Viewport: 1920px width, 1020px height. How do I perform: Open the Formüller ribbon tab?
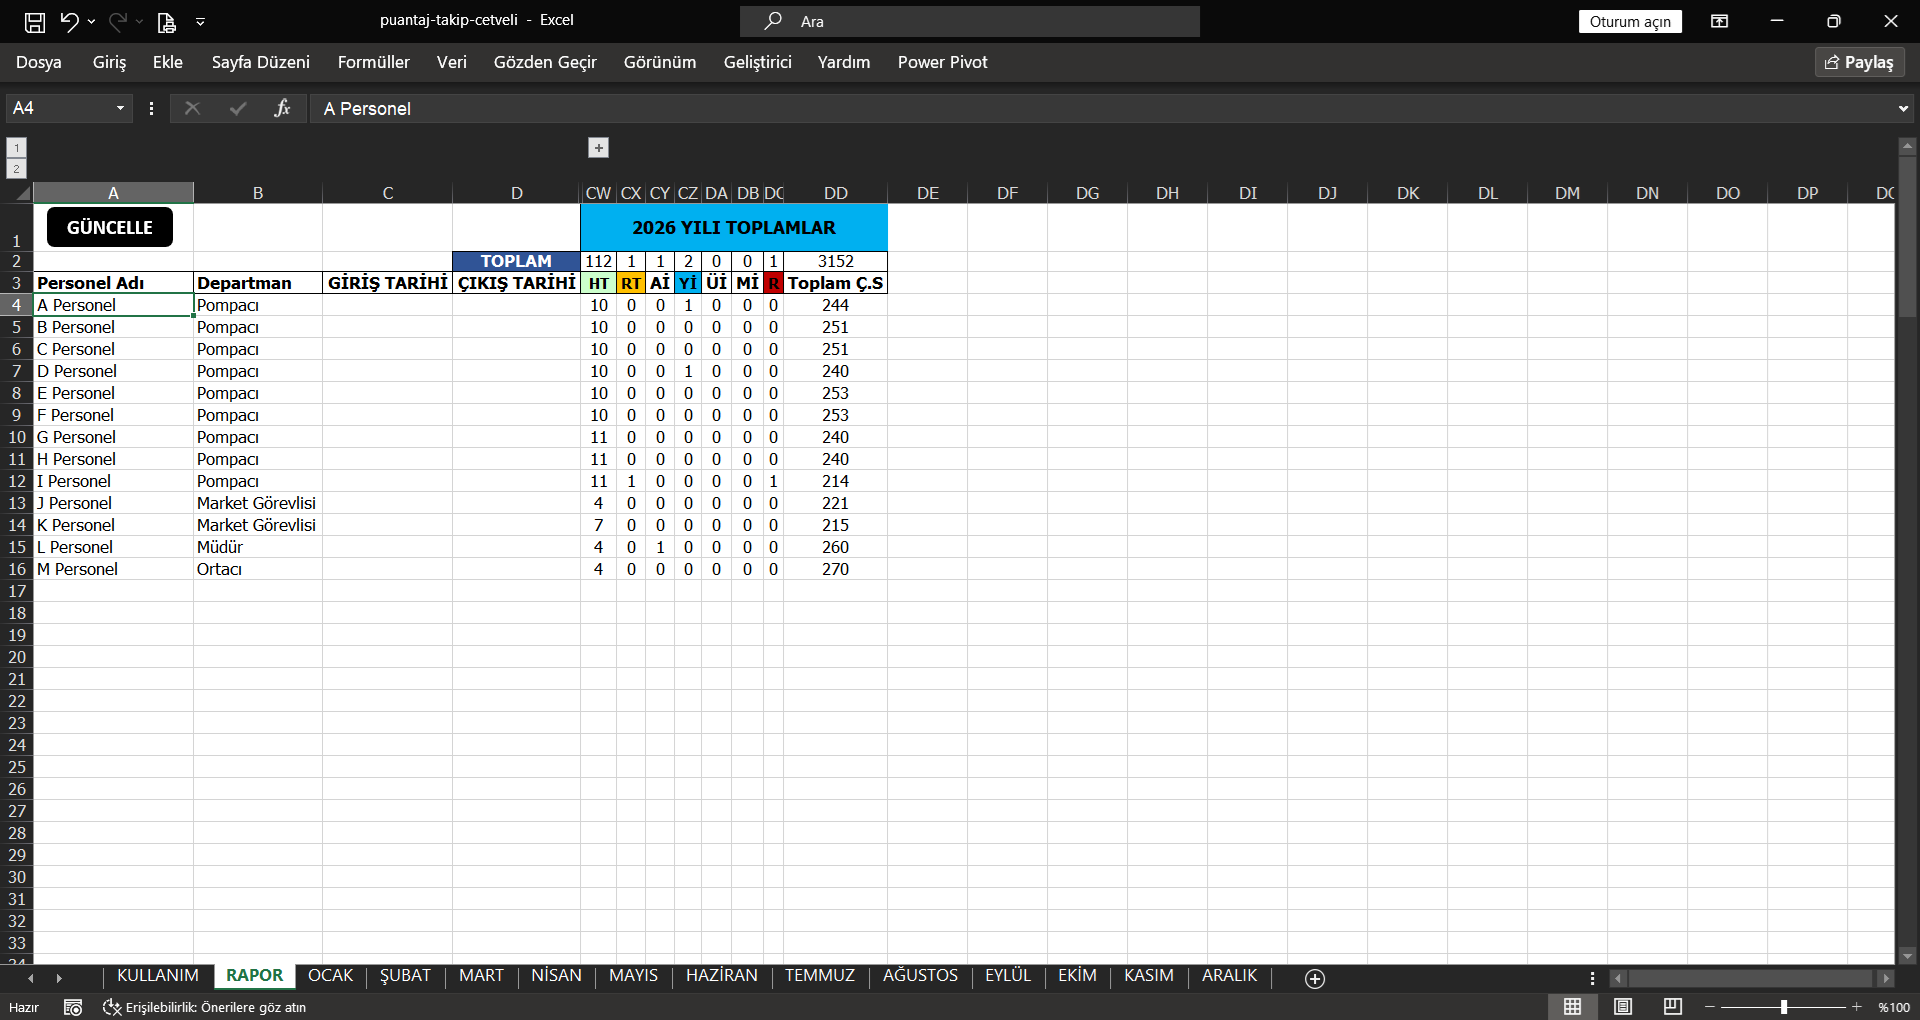click(x=373, y=62)
